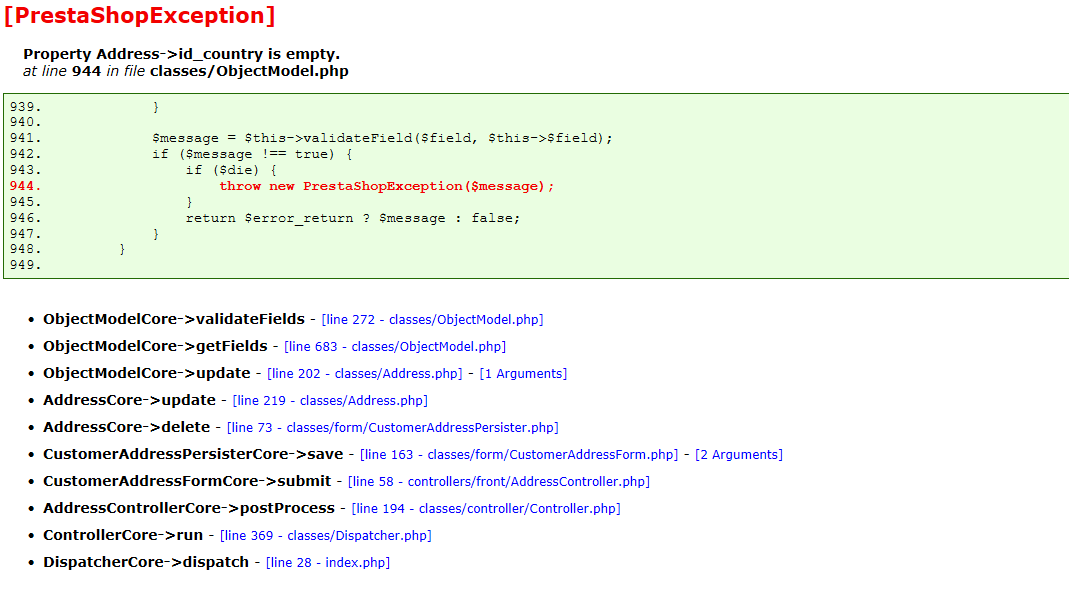Click CustomerAddressPersisterCore->save trace entry
Image resolution: width=1069 pixels, height=614 pixels.
193,455
